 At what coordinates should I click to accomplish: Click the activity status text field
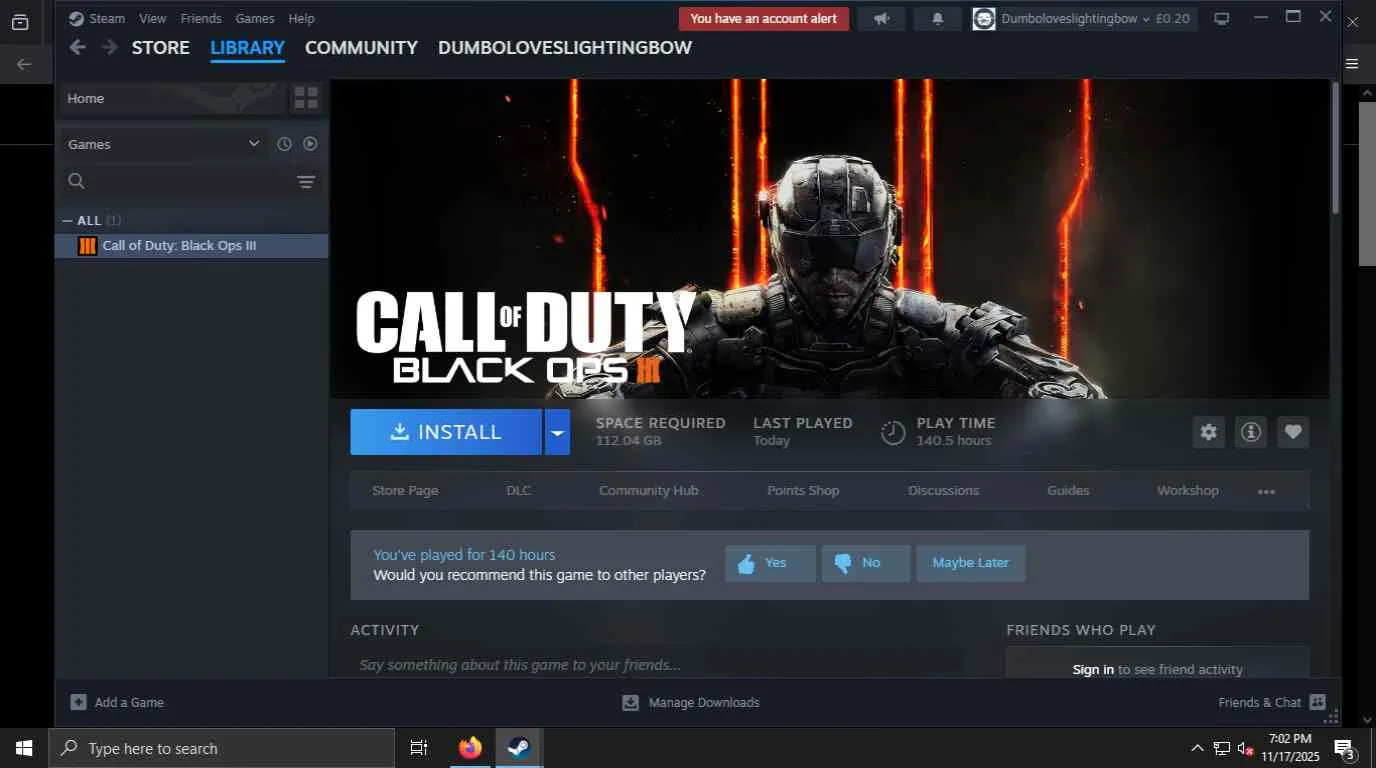[x=656, y=665]
